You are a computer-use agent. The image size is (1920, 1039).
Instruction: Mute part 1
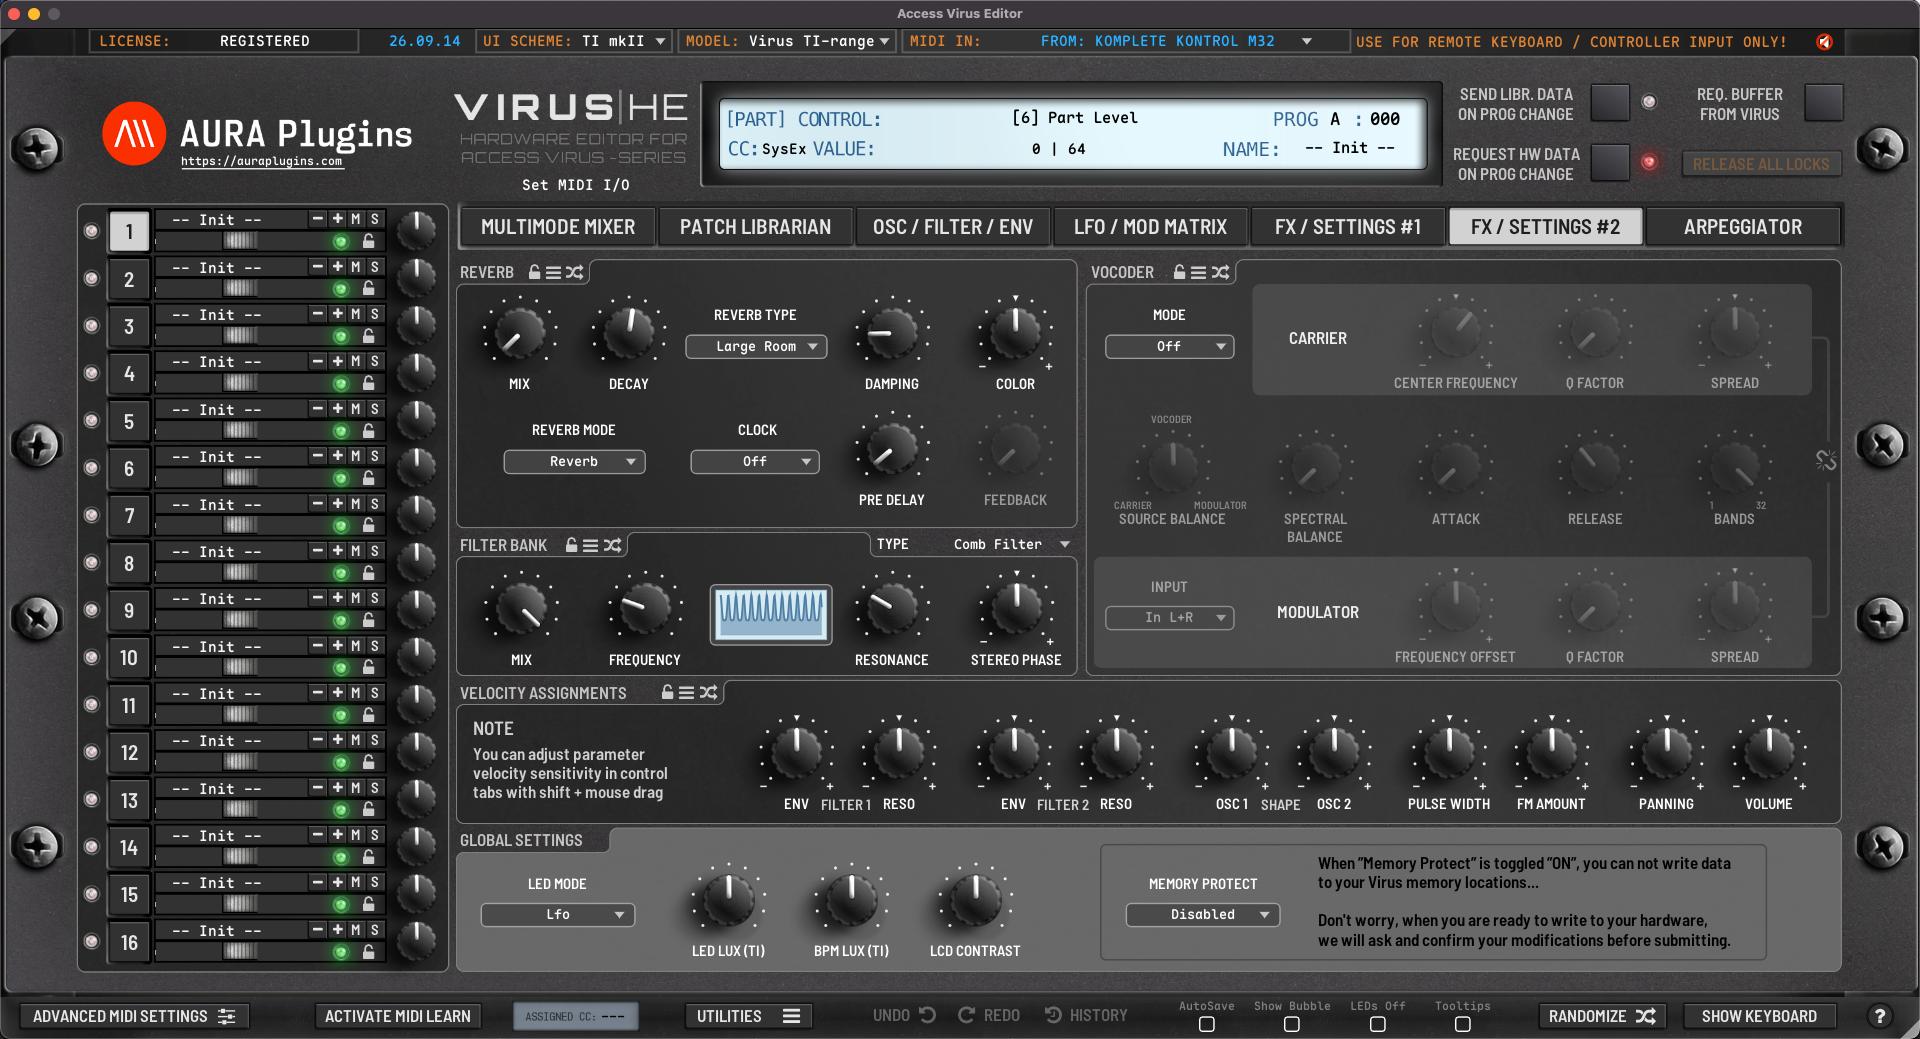click(355, 219)
